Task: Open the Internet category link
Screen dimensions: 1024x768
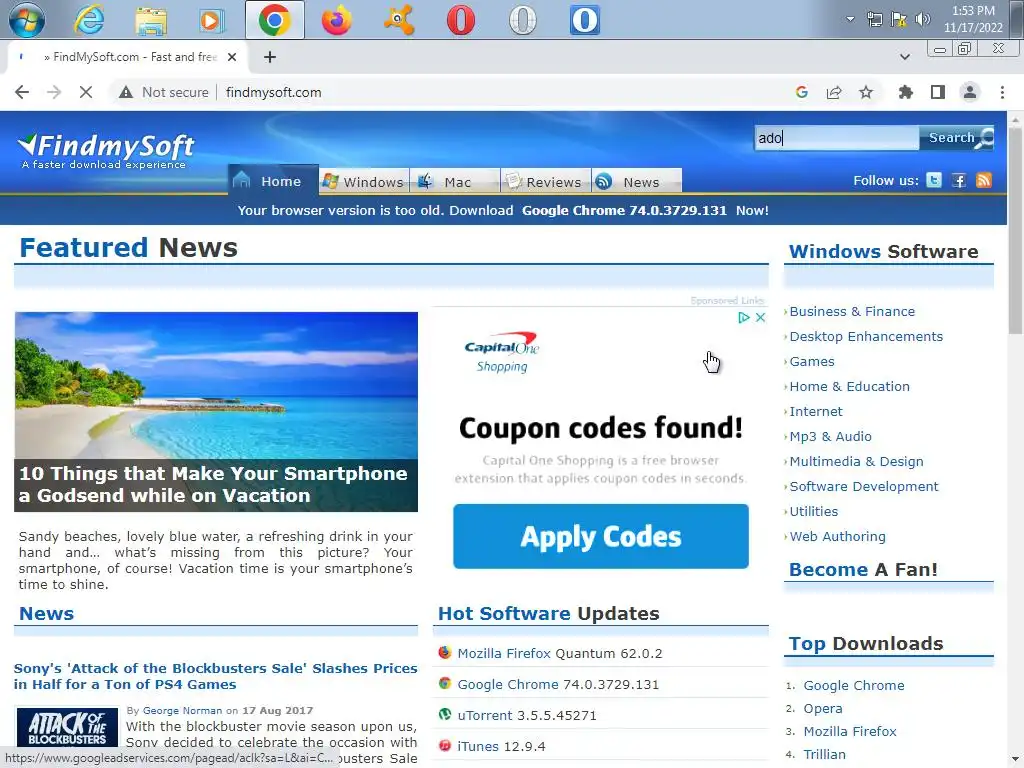Action: point(816,411)
